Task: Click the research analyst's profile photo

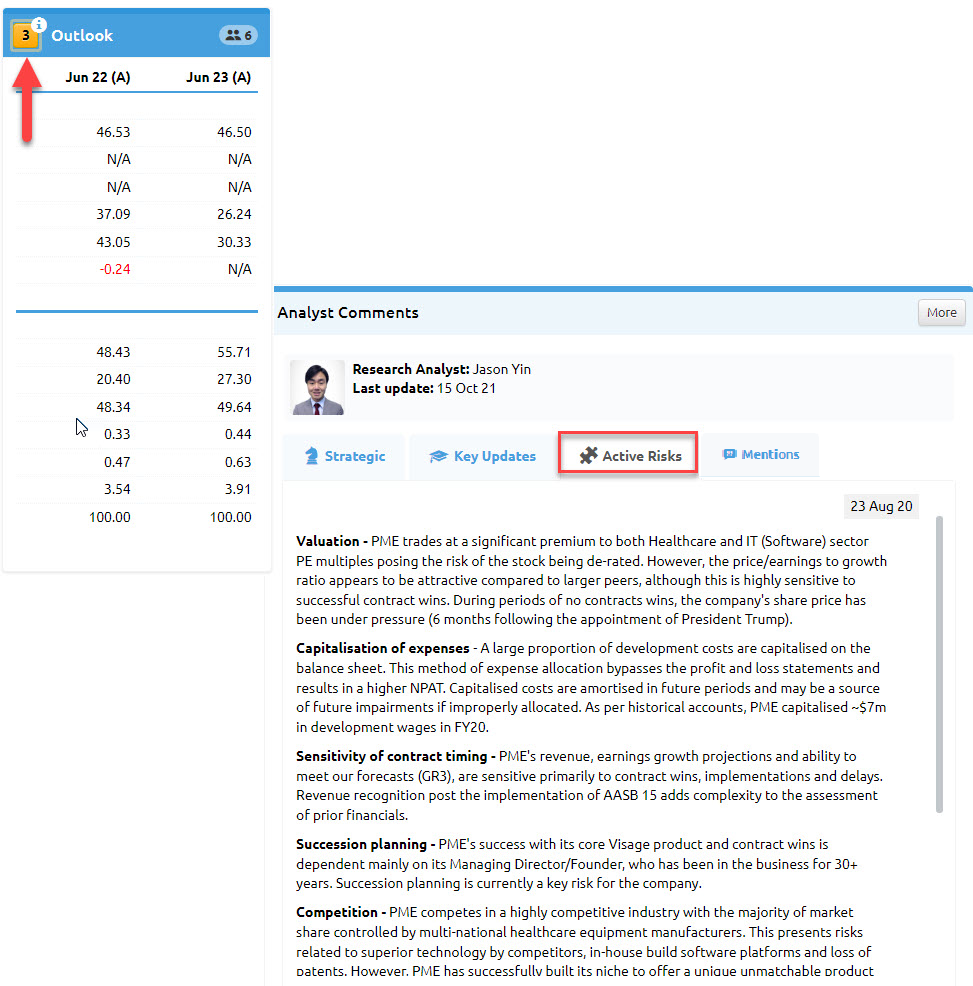Action: pyautogui.click(x=317, y=387)
